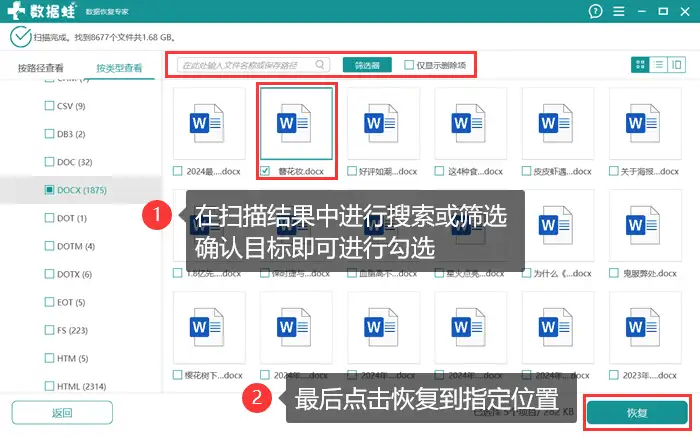Select the checked 花妆.docx file thumbnail

(296, 124)
